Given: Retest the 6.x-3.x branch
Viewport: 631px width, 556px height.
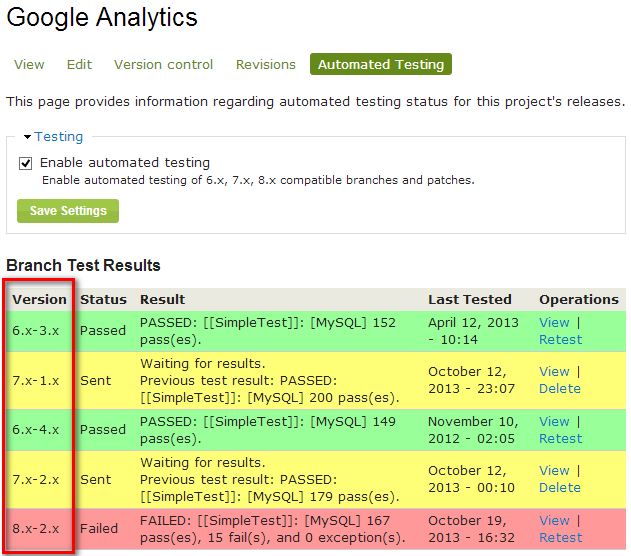Looking at the screenshot, I should tap(561, 340).
